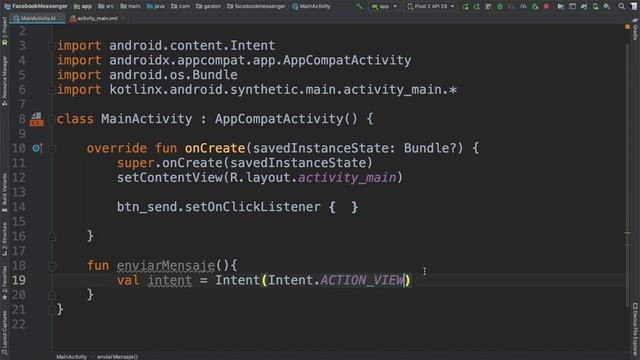Switch to the activity_main.xml editor tab
640x360 pixels.
point(94,18)
